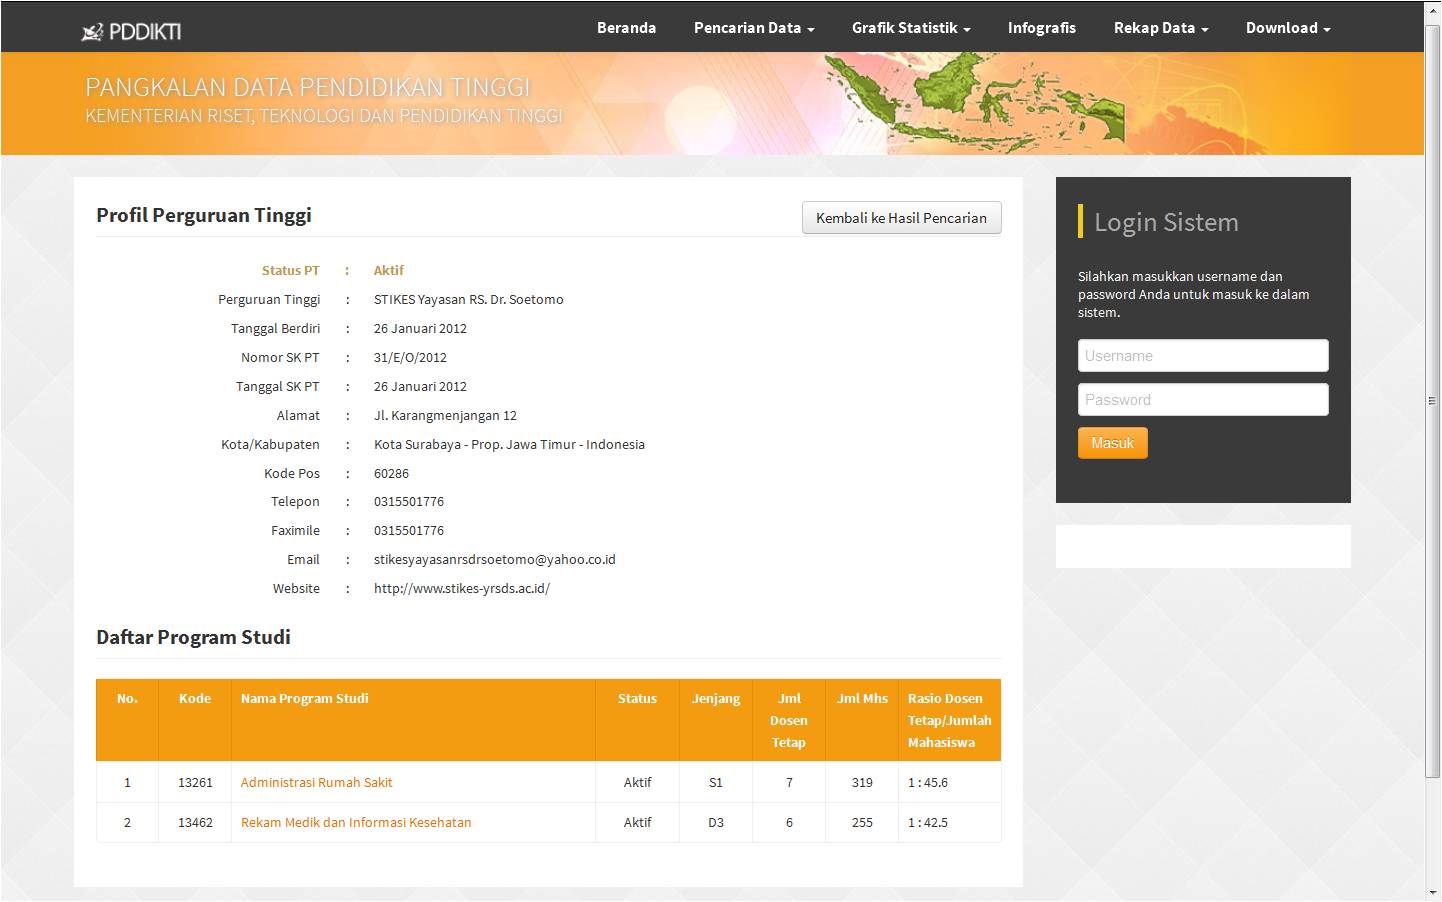The height and width of the screenshot is (902, 1442).
Task: Click Kembali ke Hasil Pencarian button
Action: click(x=901, y=218)
